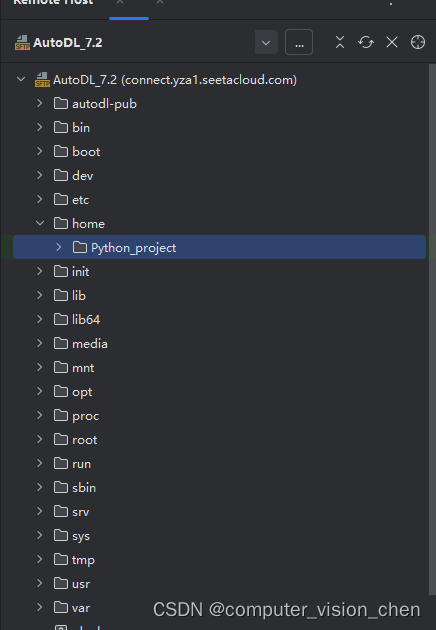
Task: Select the etc folder
Action: 80,199
